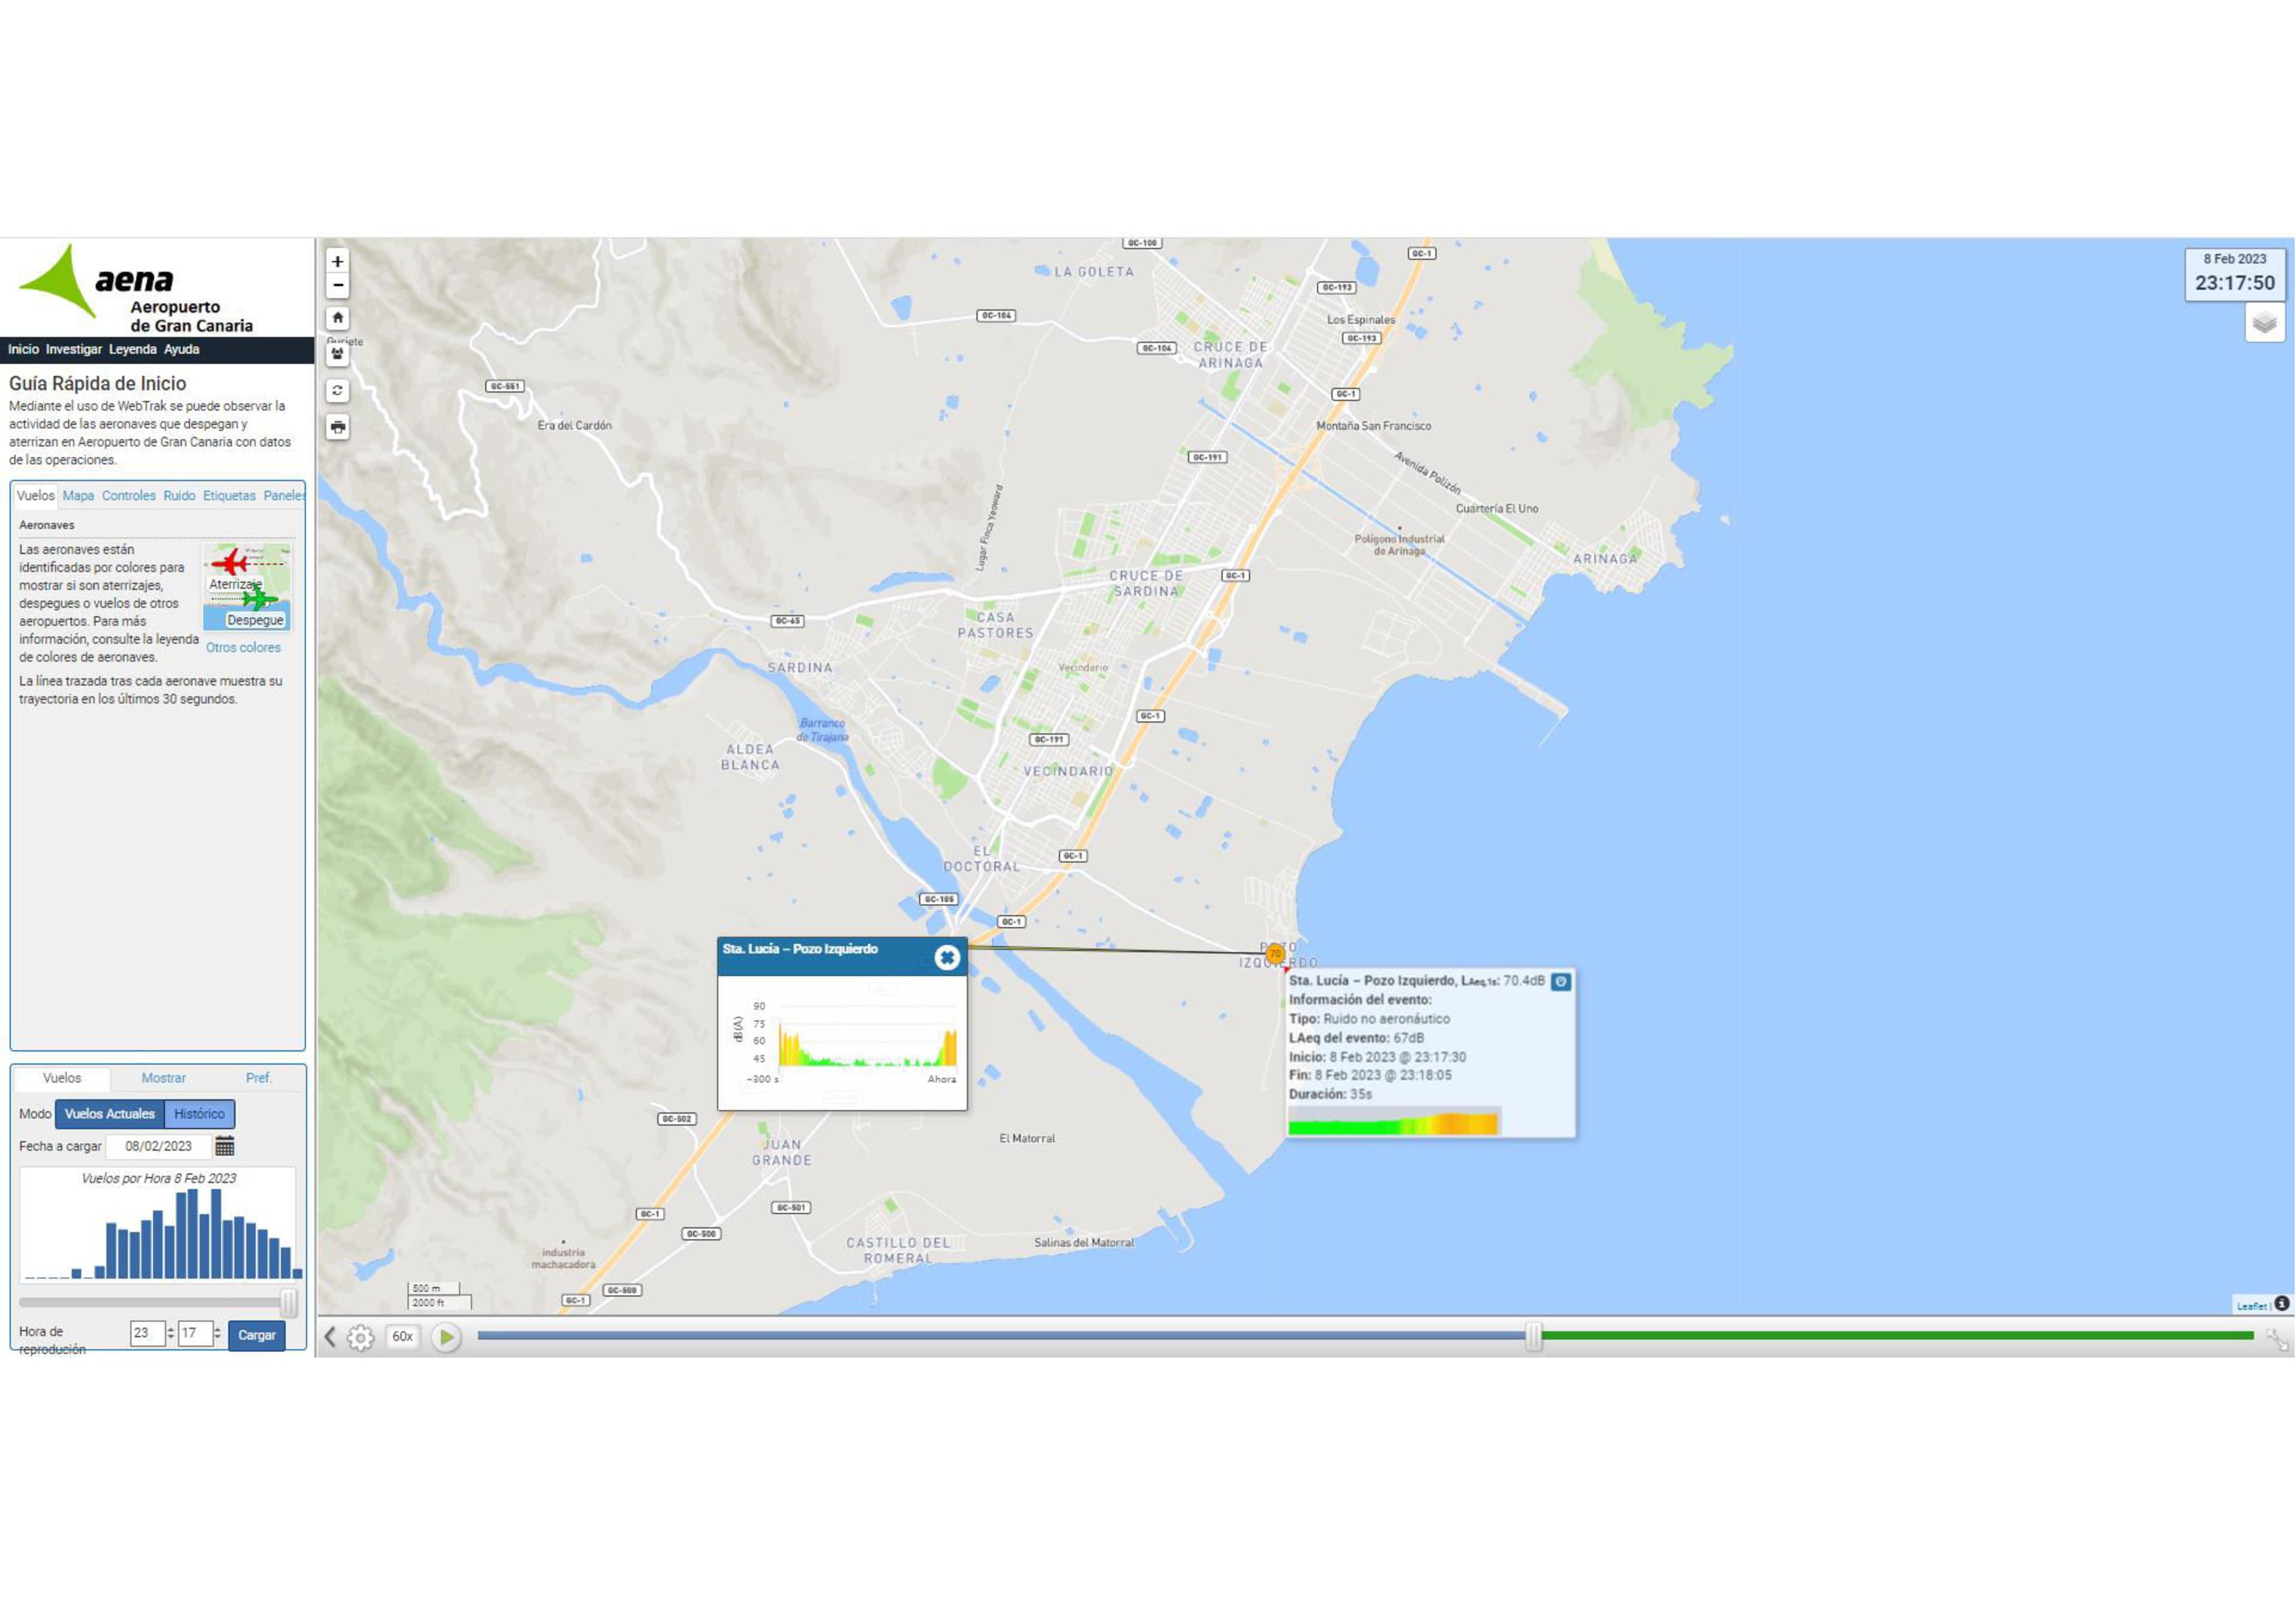
Task: Click the hour stepper arrows
Action: click(x=171, y=1333)
